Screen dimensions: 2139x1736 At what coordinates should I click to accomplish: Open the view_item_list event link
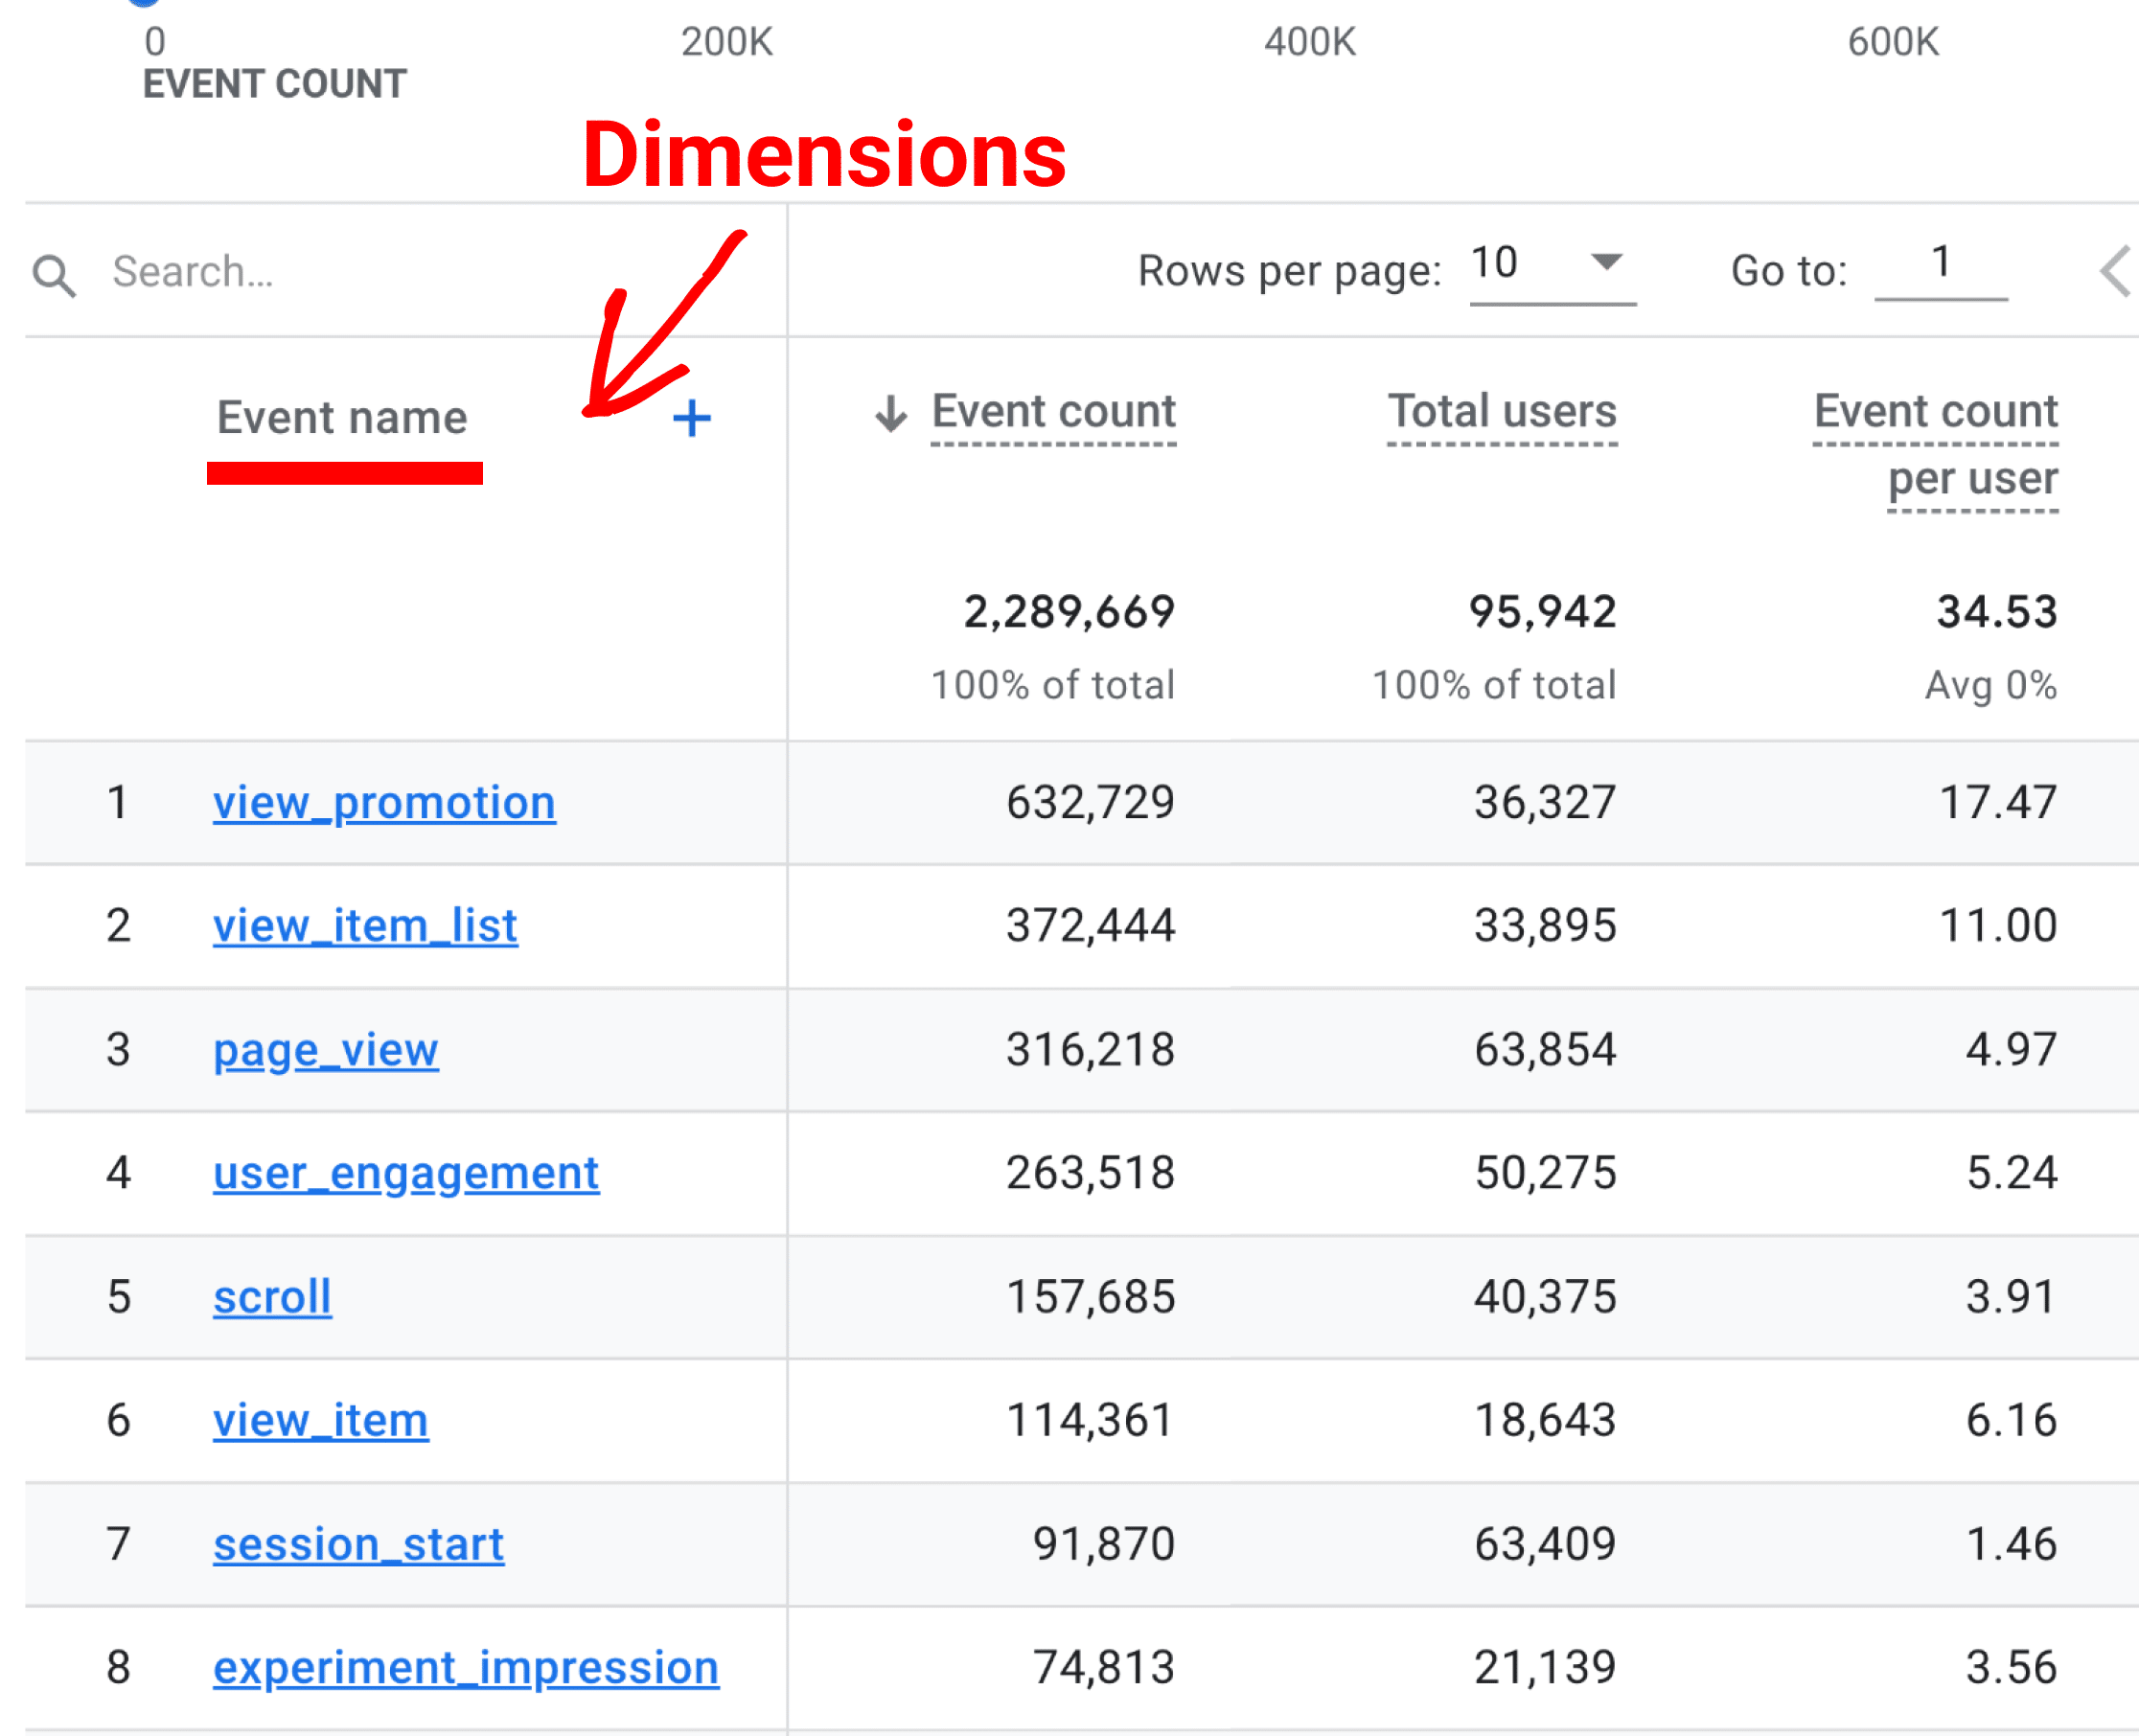(x=365, y=926)
